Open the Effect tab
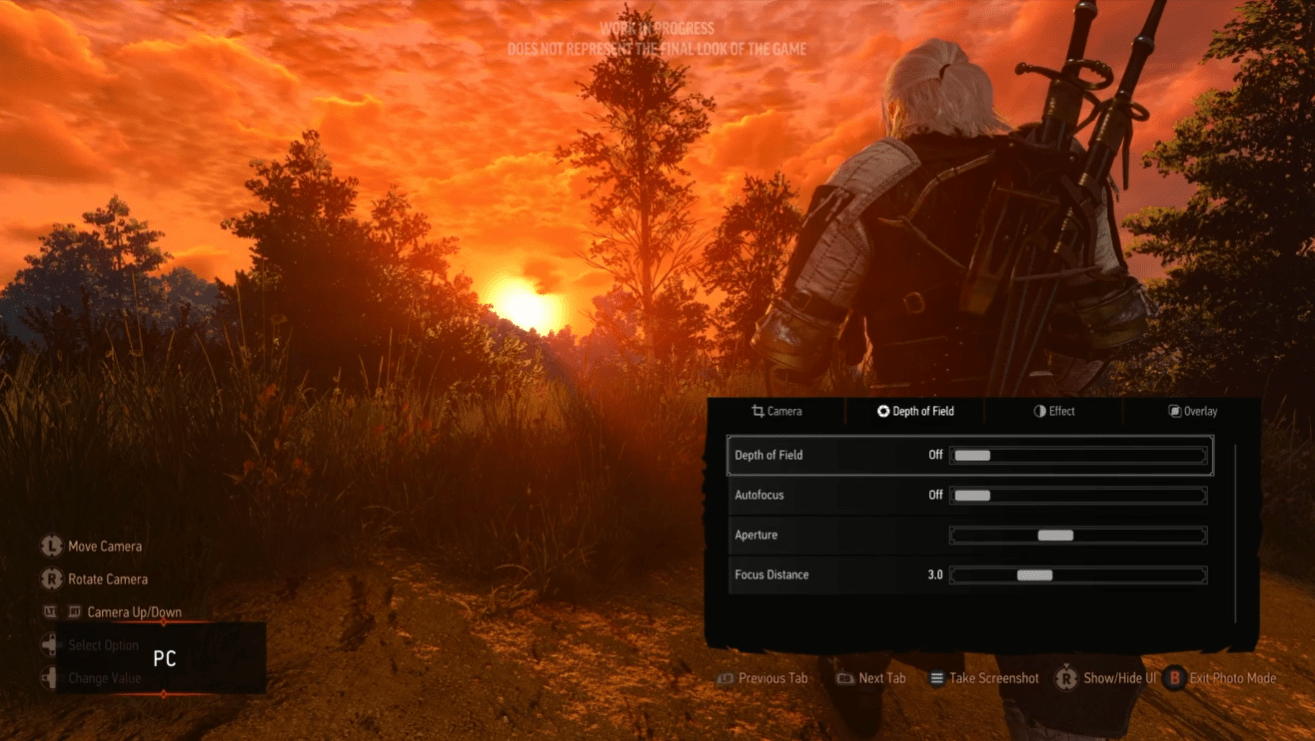The height and width of the screenshot is (741, 1315). [x=1054, y=411]
